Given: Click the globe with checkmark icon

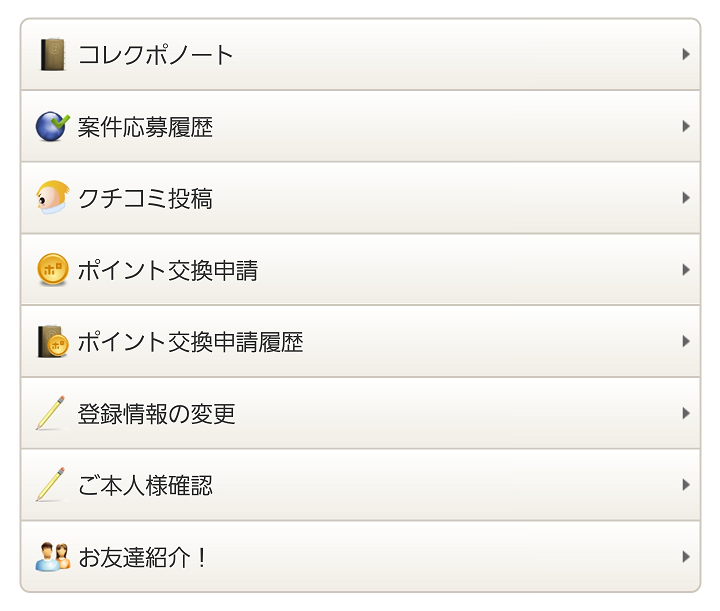Looking at the screenshot, I should point(52,126).
